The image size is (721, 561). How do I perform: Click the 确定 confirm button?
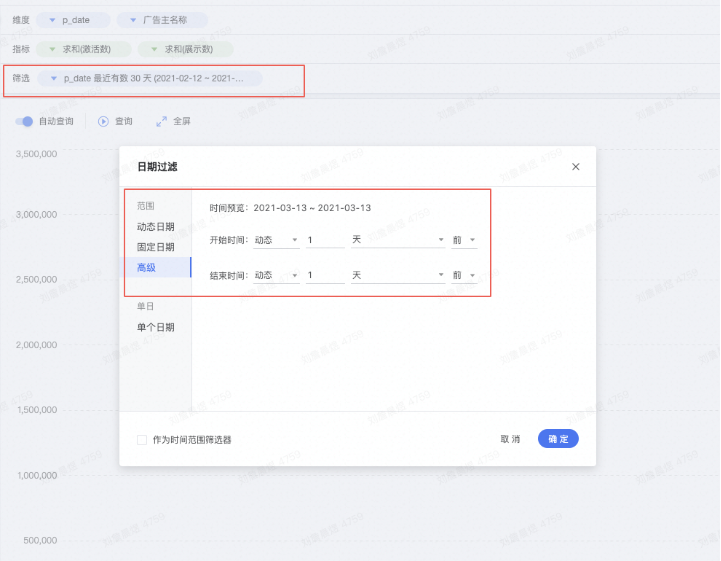tap(558, 439)
